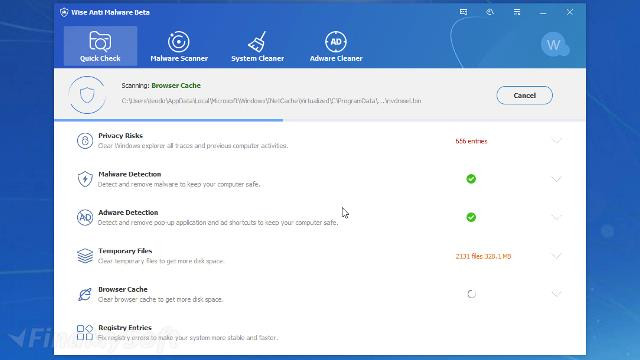Click the Privacy Risks lock icon
This screenshot has width=640, height=360.
(x=85, y=141)
